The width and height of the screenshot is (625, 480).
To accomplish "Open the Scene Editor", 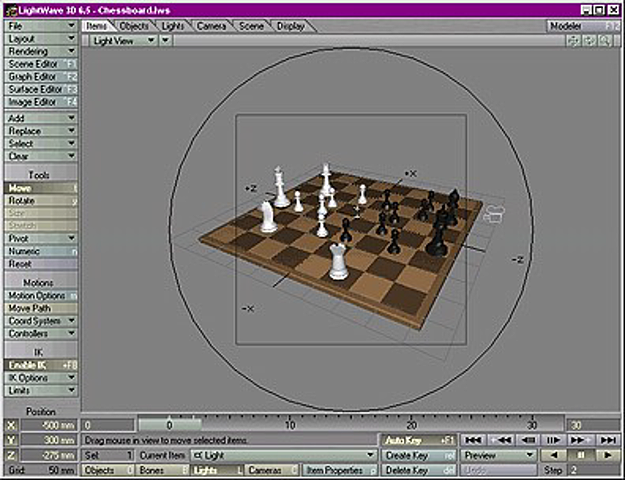I will pos(41,64).
